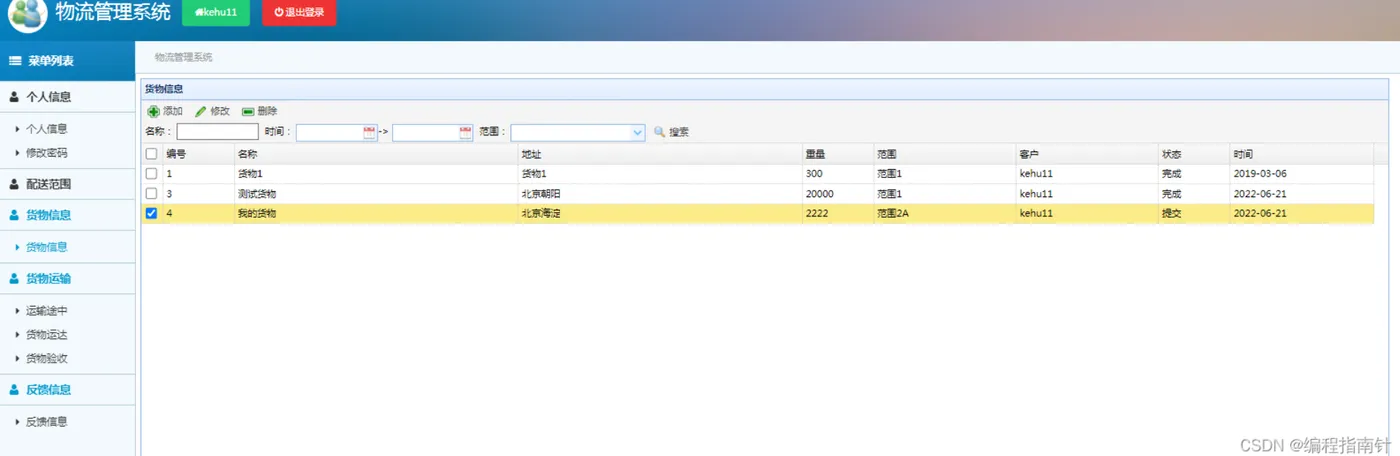The image size is (1400, 456).
Task: Click the weight cell 300
Action: (x=837, y=174)
